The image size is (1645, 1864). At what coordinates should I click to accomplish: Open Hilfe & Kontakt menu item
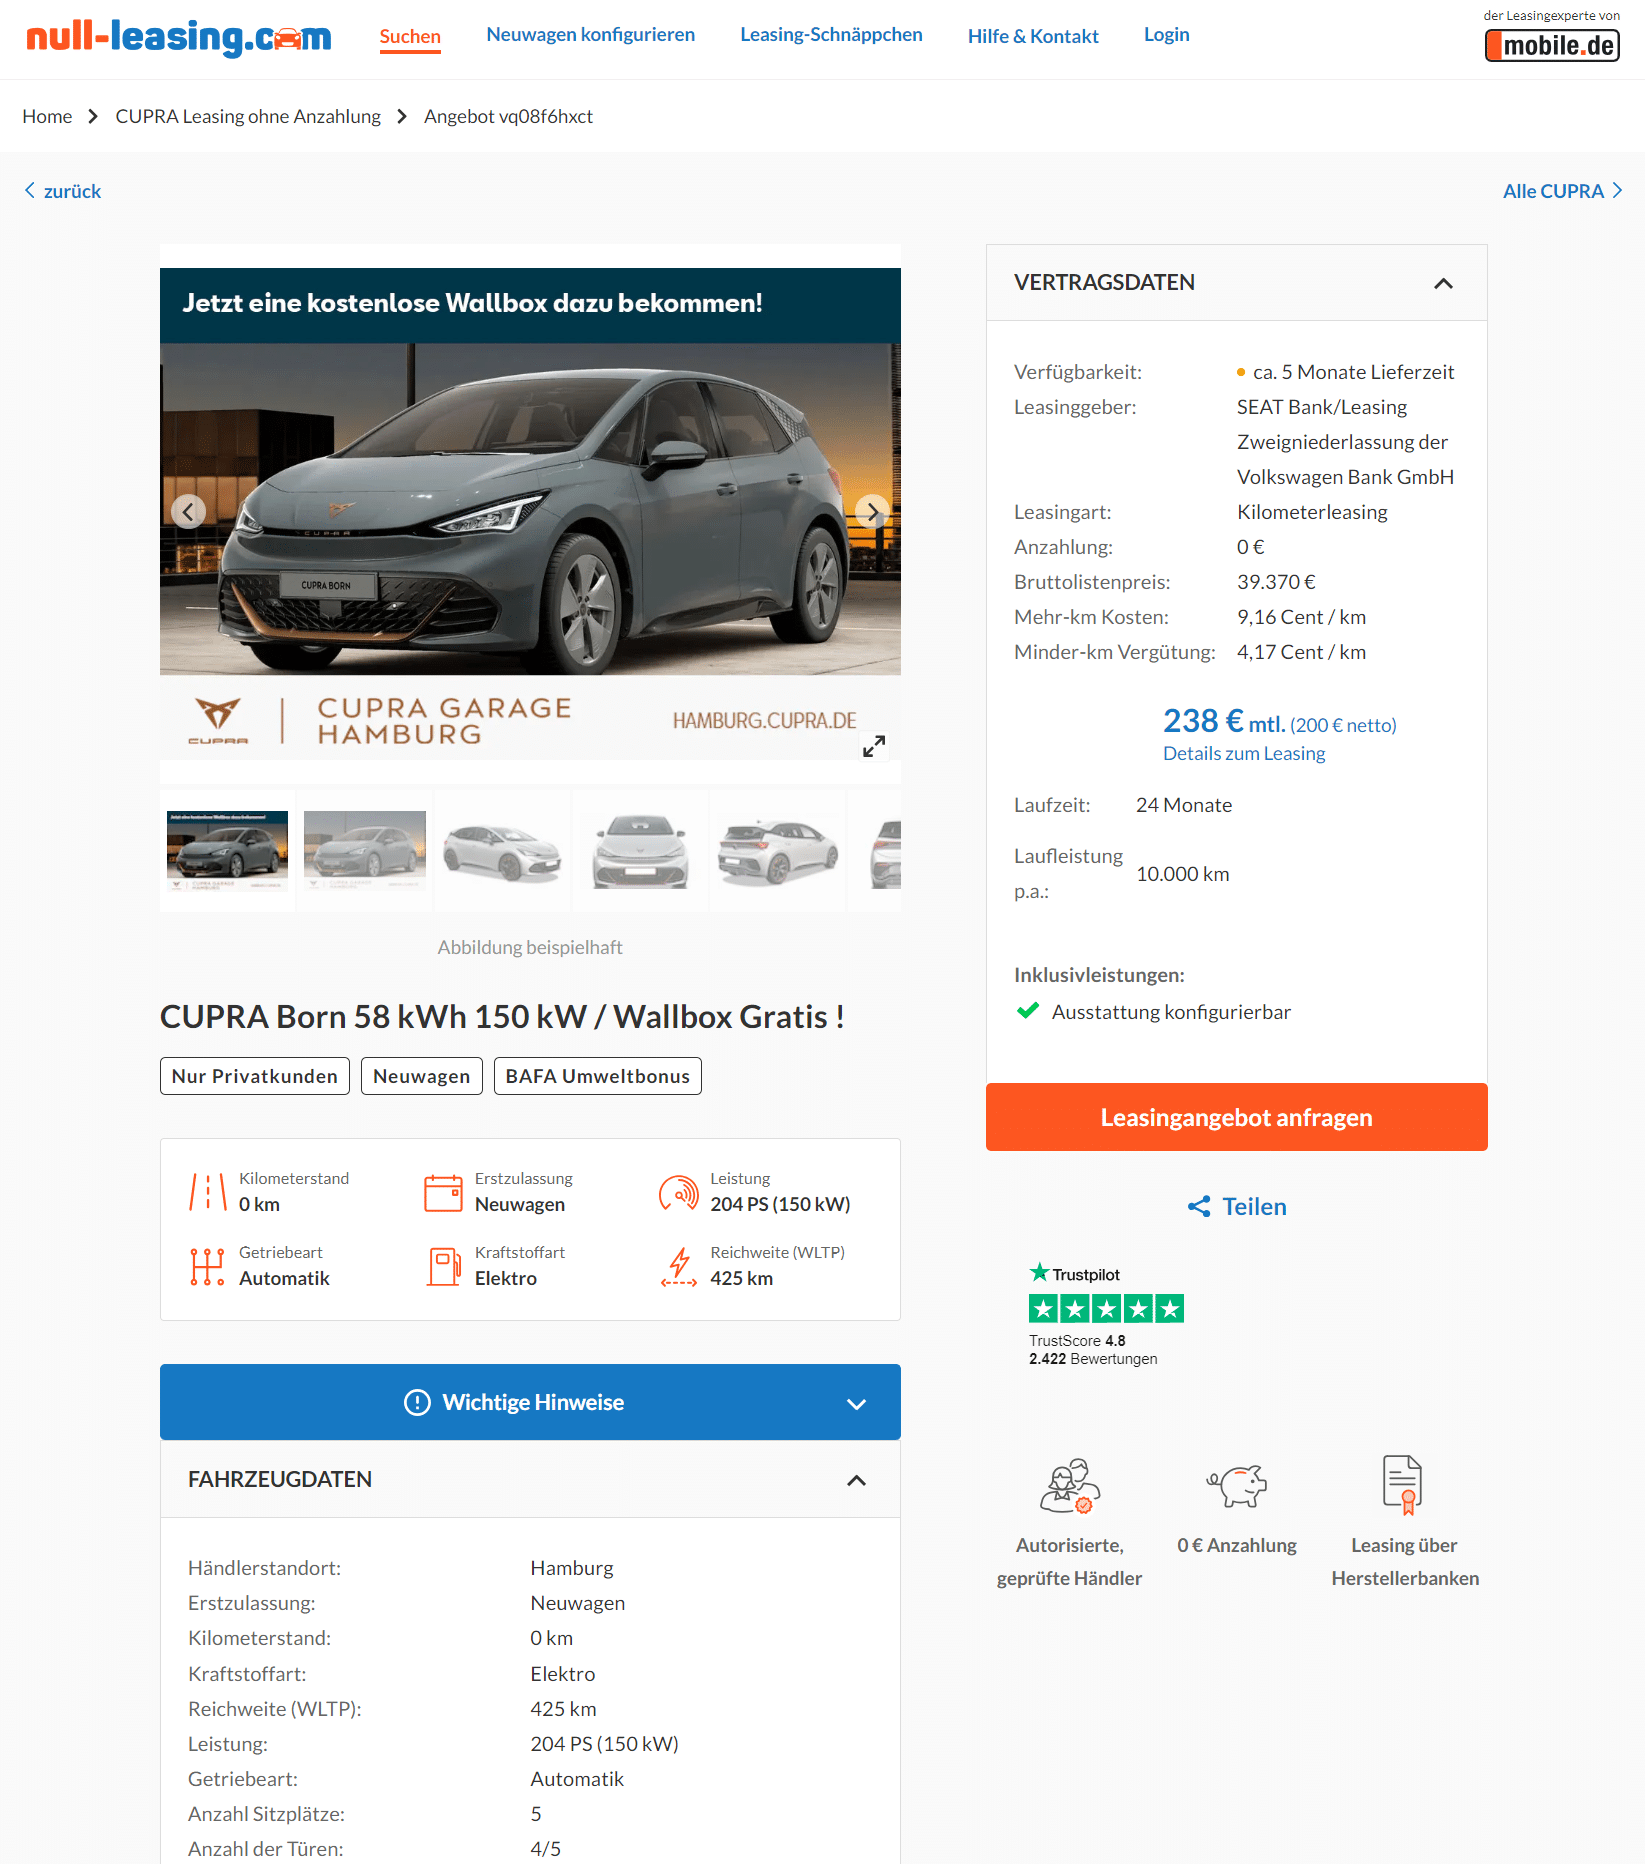click(x=1033, y=36)
